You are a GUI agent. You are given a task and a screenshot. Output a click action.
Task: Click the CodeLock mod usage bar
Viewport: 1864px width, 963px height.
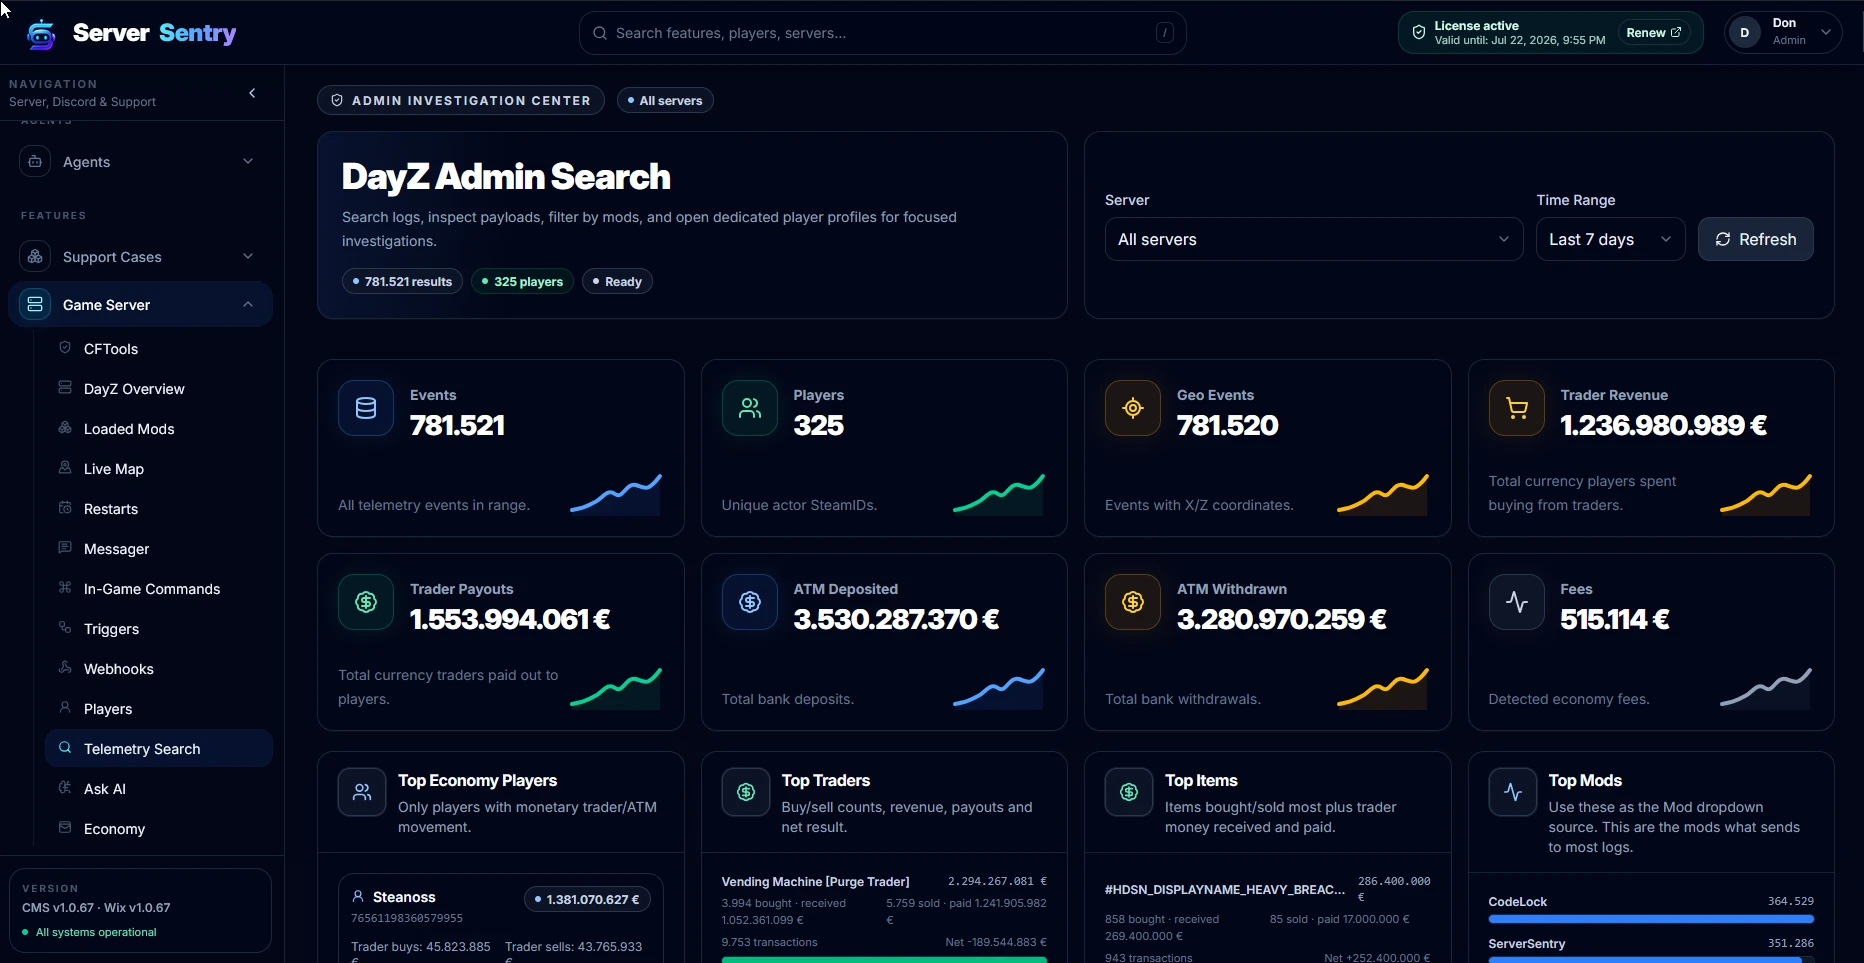(x=1651, y=918)
